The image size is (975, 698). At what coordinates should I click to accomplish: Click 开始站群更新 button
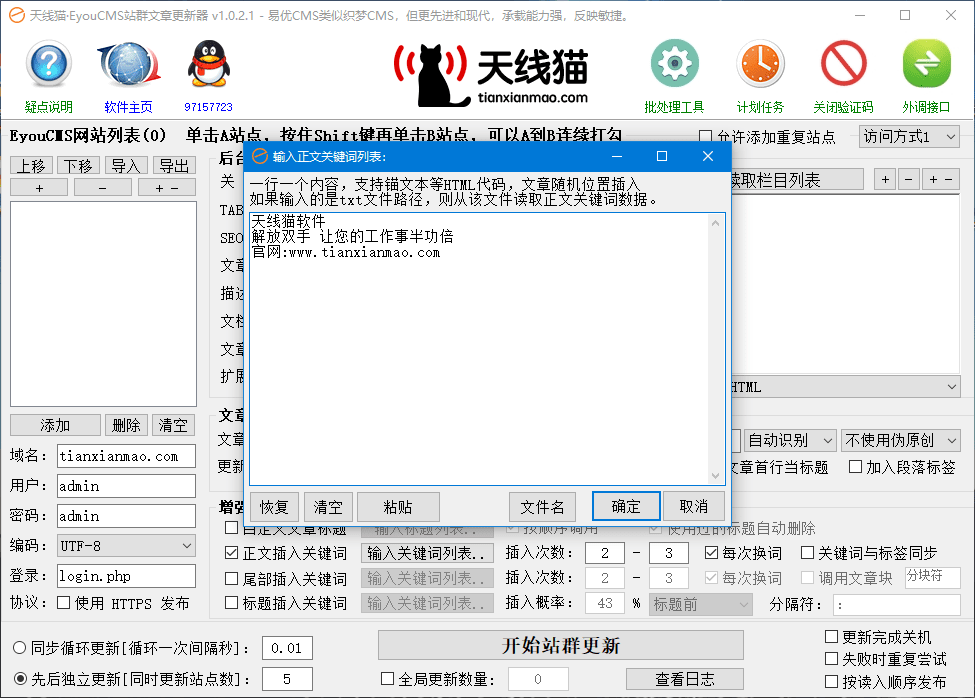point(561,645)
